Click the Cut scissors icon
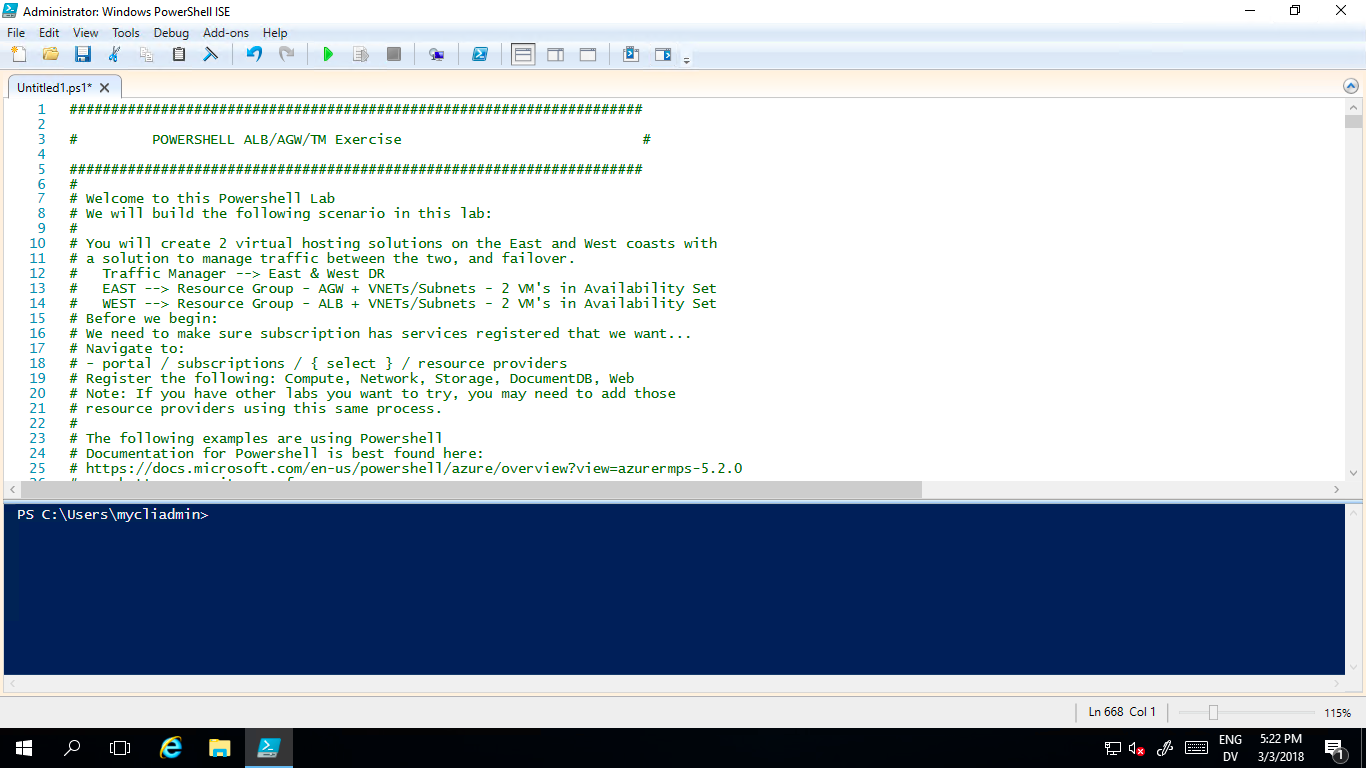Viewport: 1366px width, 768px height. [x=115, y=54]
